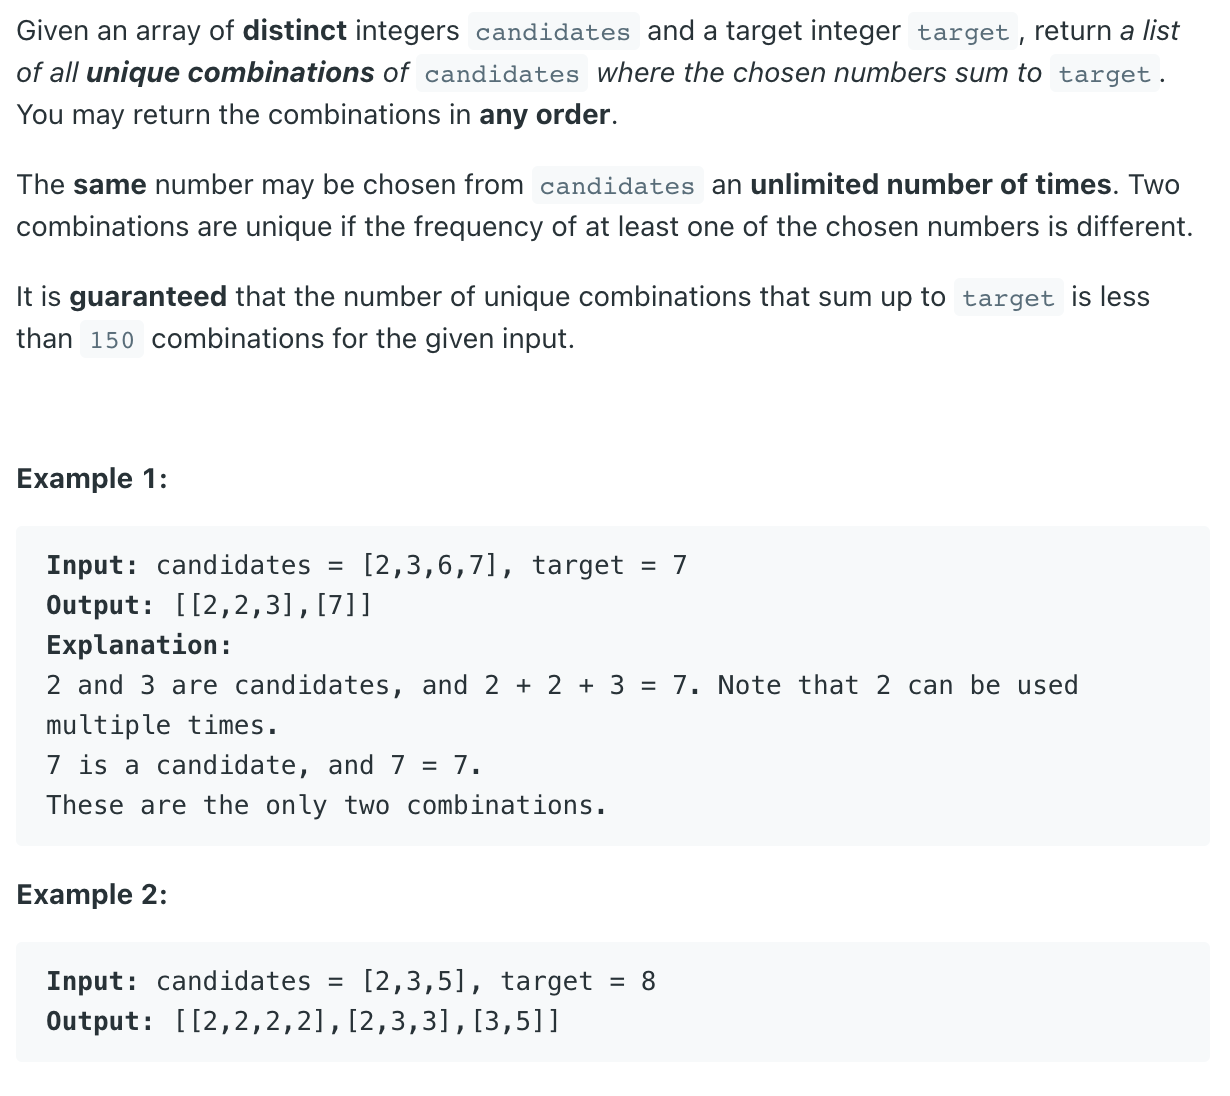Image resolution: width=1230 pixels, height=1096 pixels.
Task: Click the target code tag after "sum up to"
Action: [1008, 298]
